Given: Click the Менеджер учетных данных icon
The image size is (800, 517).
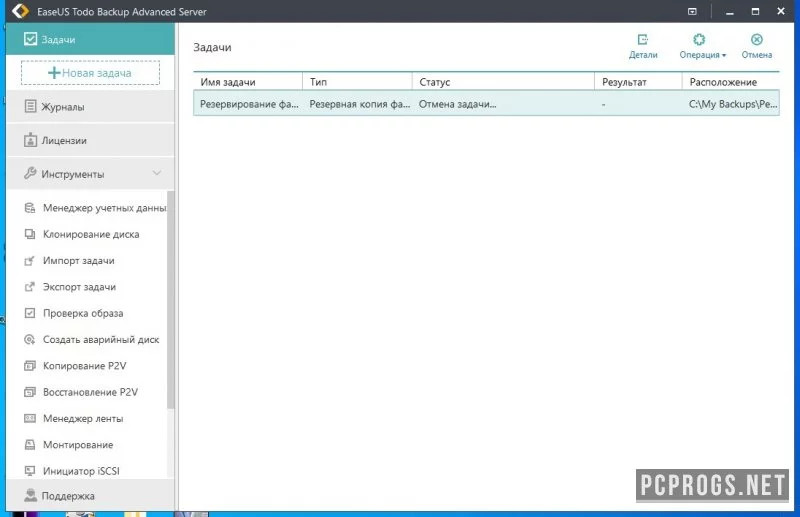Looking at the screenshot, I should click(30, 208).
